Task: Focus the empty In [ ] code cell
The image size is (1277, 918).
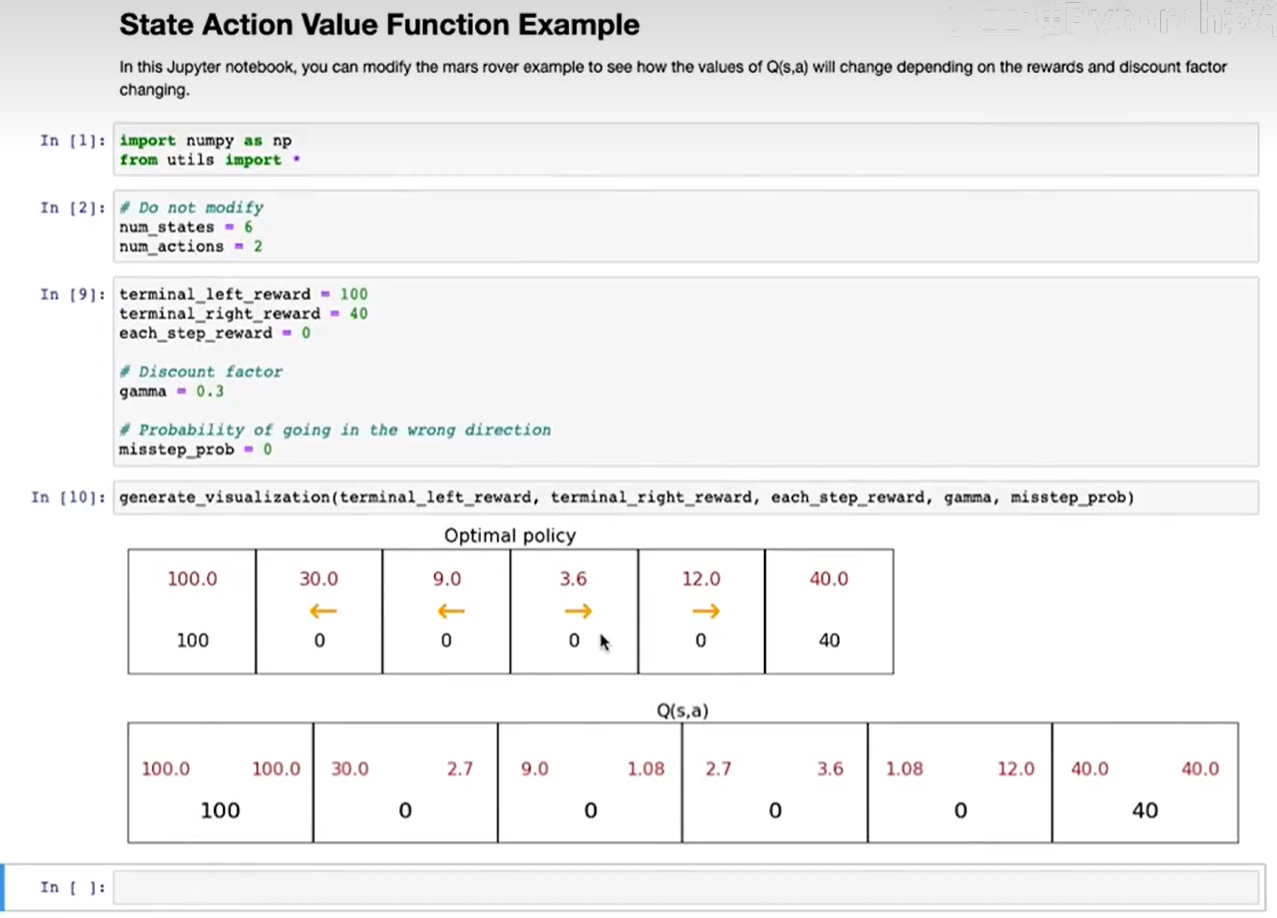Action: (x=685, y=887)
